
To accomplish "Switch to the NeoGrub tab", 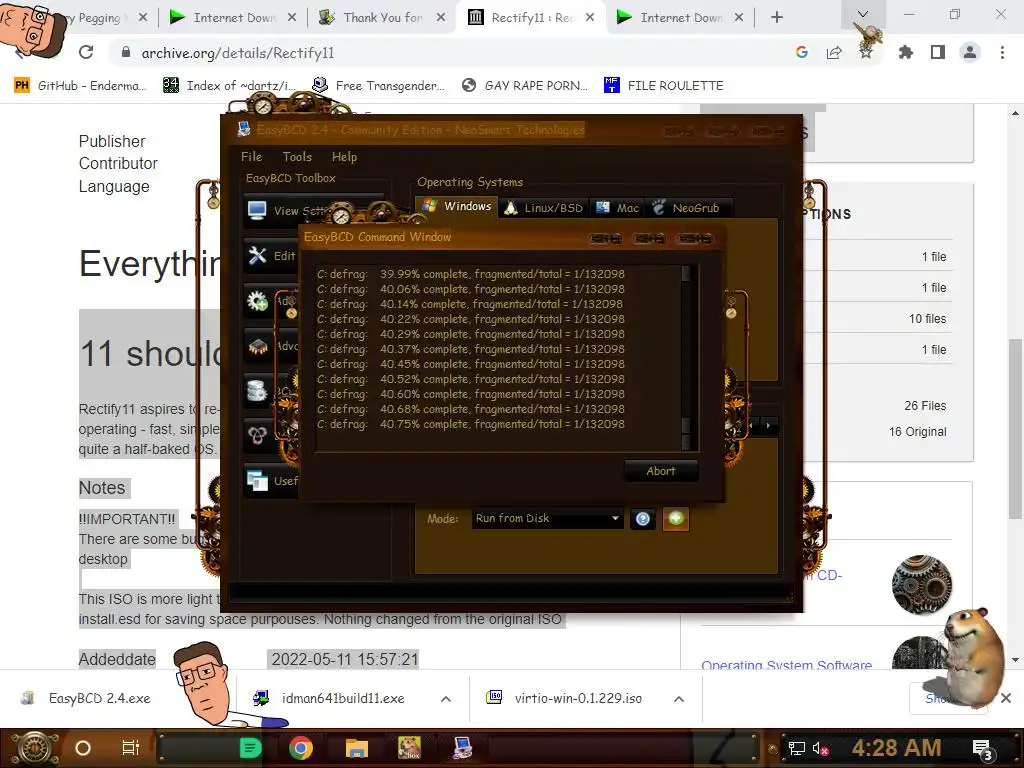I will coord(686,208).
